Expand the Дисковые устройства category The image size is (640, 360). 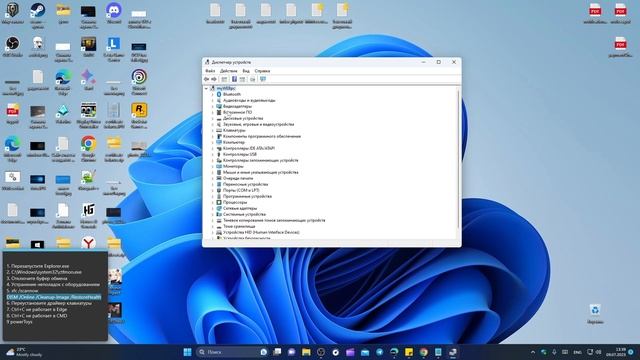point(213,118)
